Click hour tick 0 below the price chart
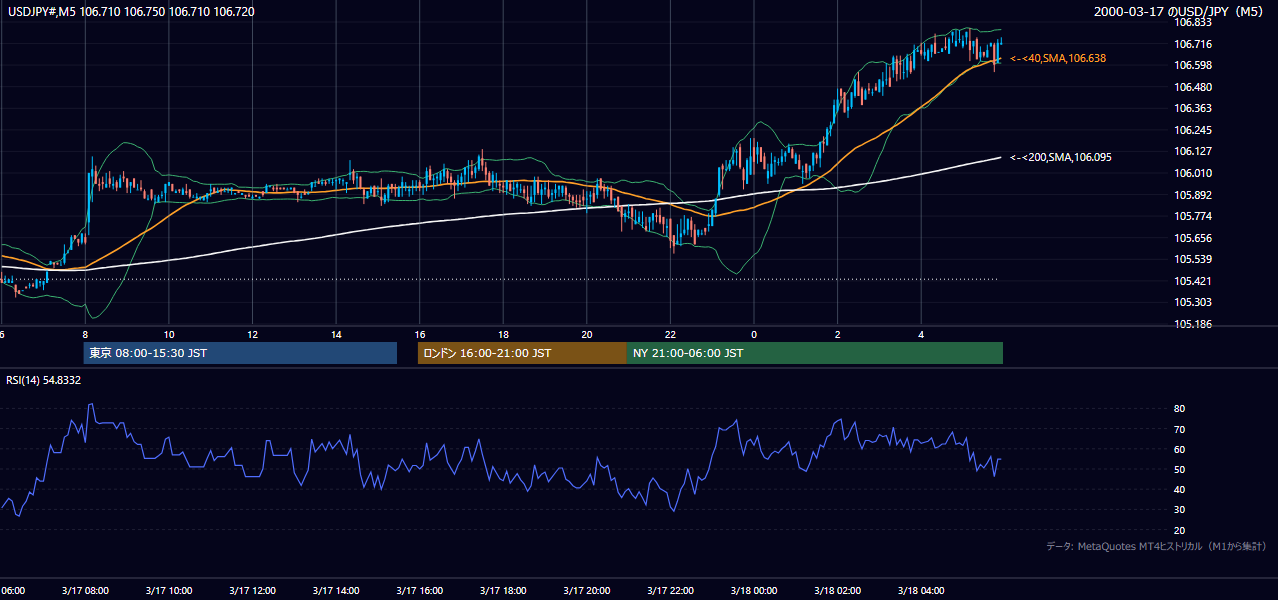This screenshot has height=600, width=1278. pos(754,334)
